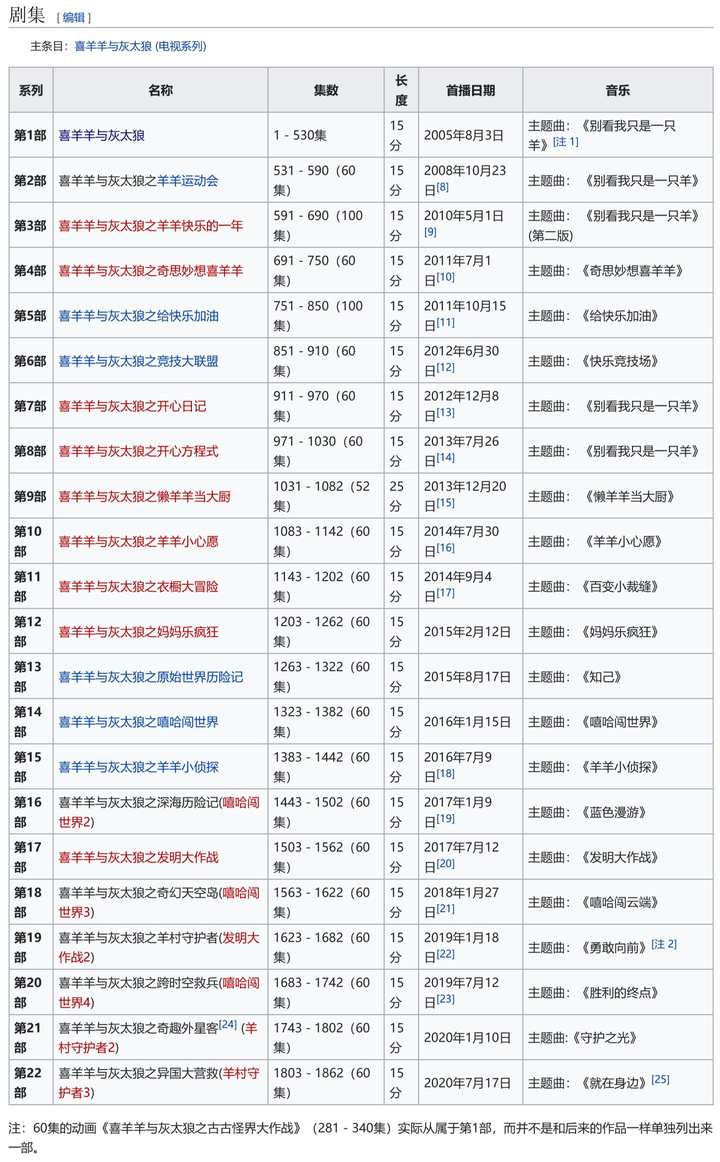
Task: Click reference [21] after 2018年1月27日
Action: 445,909
